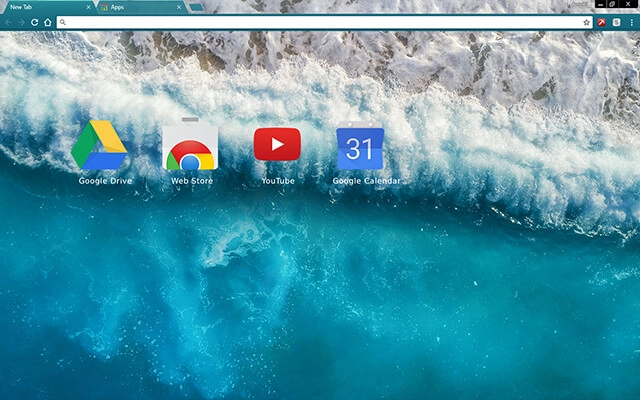Click the Google Calendar label text
This screenshot has height=400, width=640.
click(x=366, y=181)
